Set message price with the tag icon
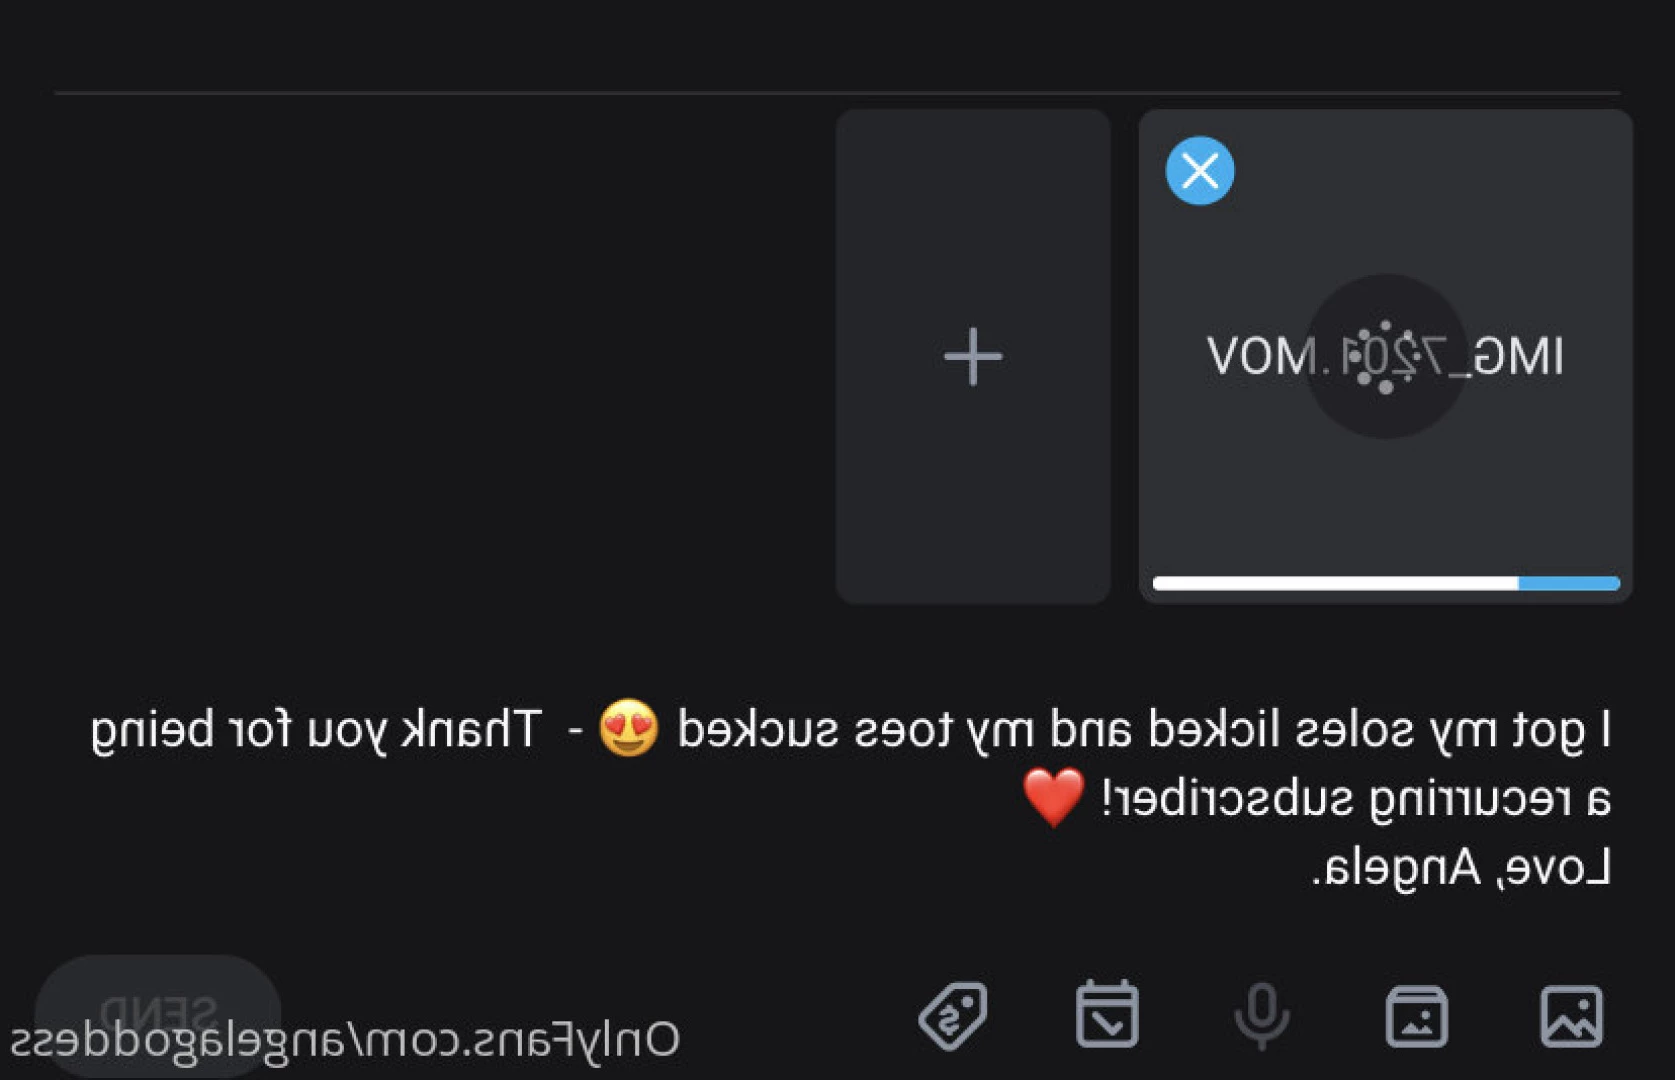This screenshot has height=1080, width=1675. 953,1016
